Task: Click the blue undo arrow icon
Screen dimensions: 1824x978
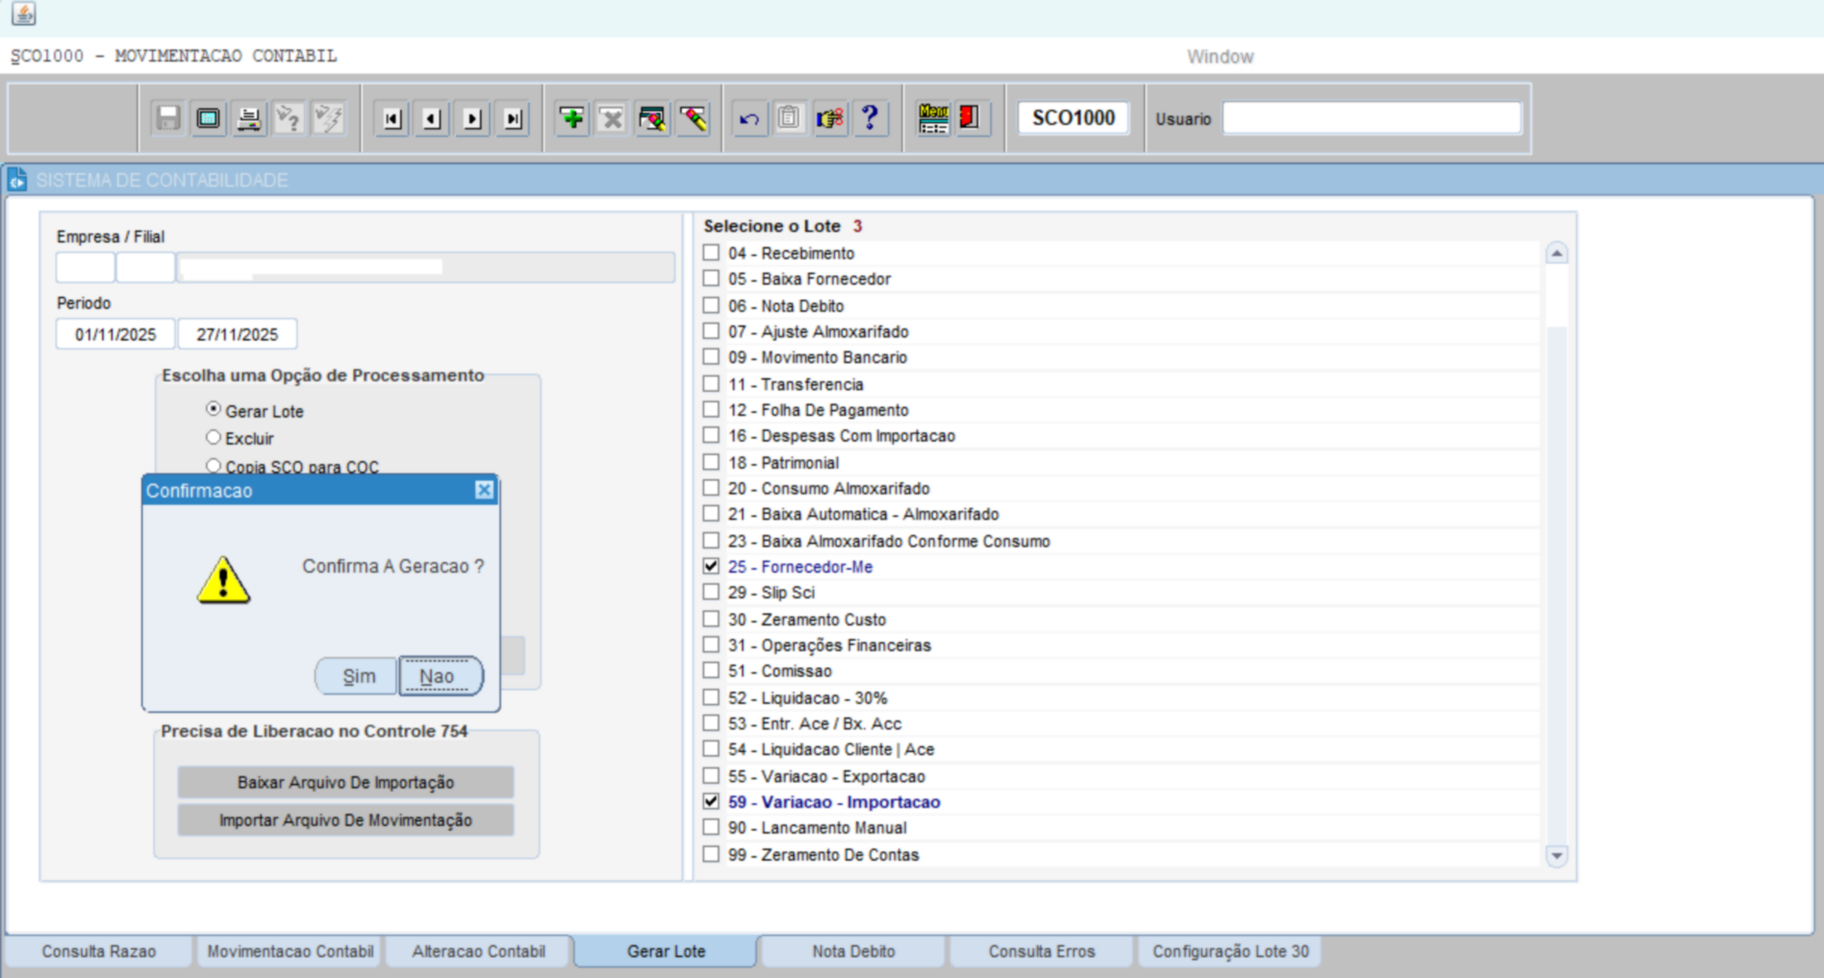Action: pos(749,119)
